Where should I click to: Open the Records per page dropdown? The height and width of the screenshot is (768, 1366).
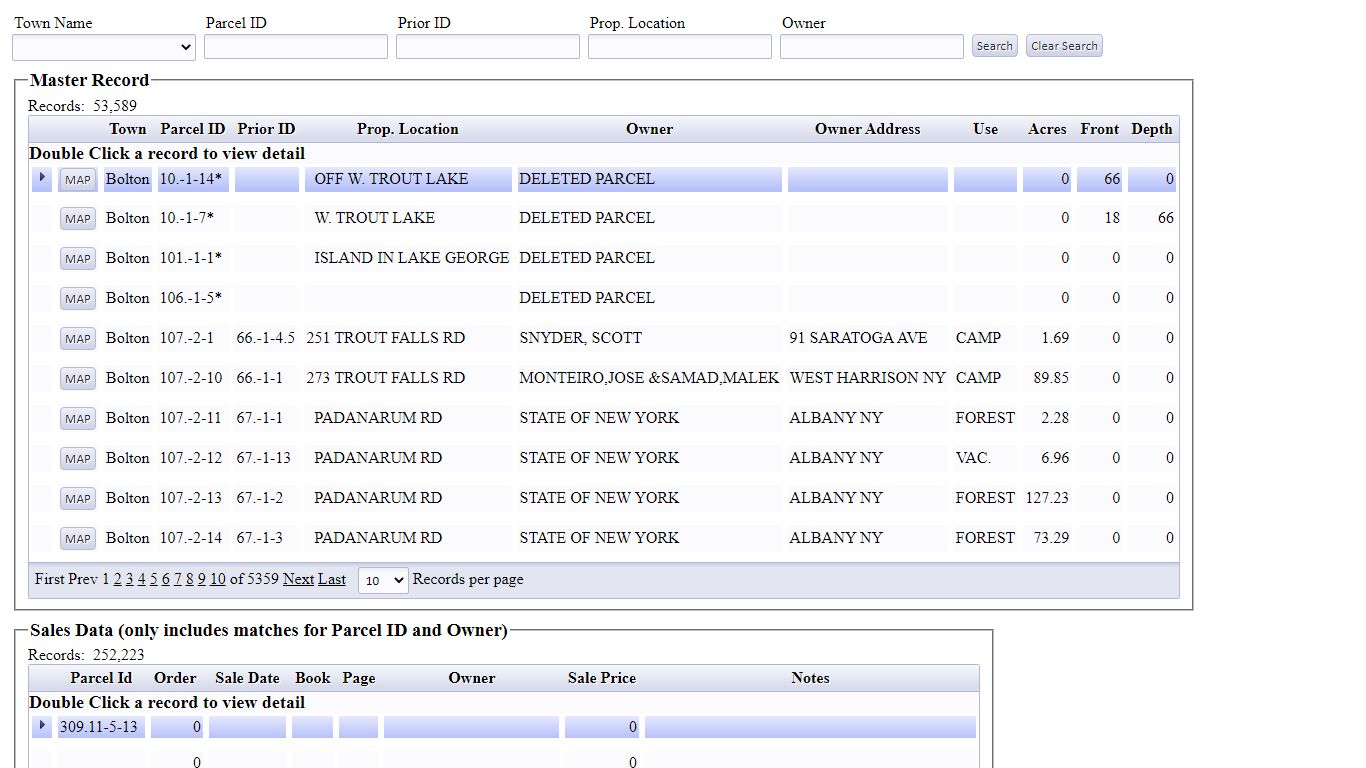pos(383,580)
